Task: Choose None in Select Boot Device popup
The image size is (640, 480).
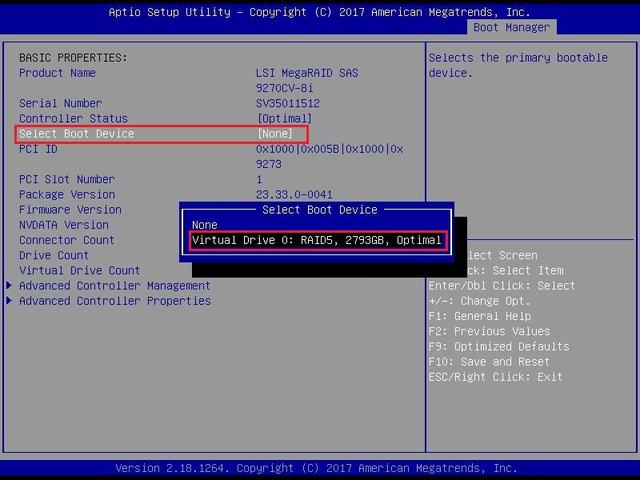Action: (x=205, y=225)
